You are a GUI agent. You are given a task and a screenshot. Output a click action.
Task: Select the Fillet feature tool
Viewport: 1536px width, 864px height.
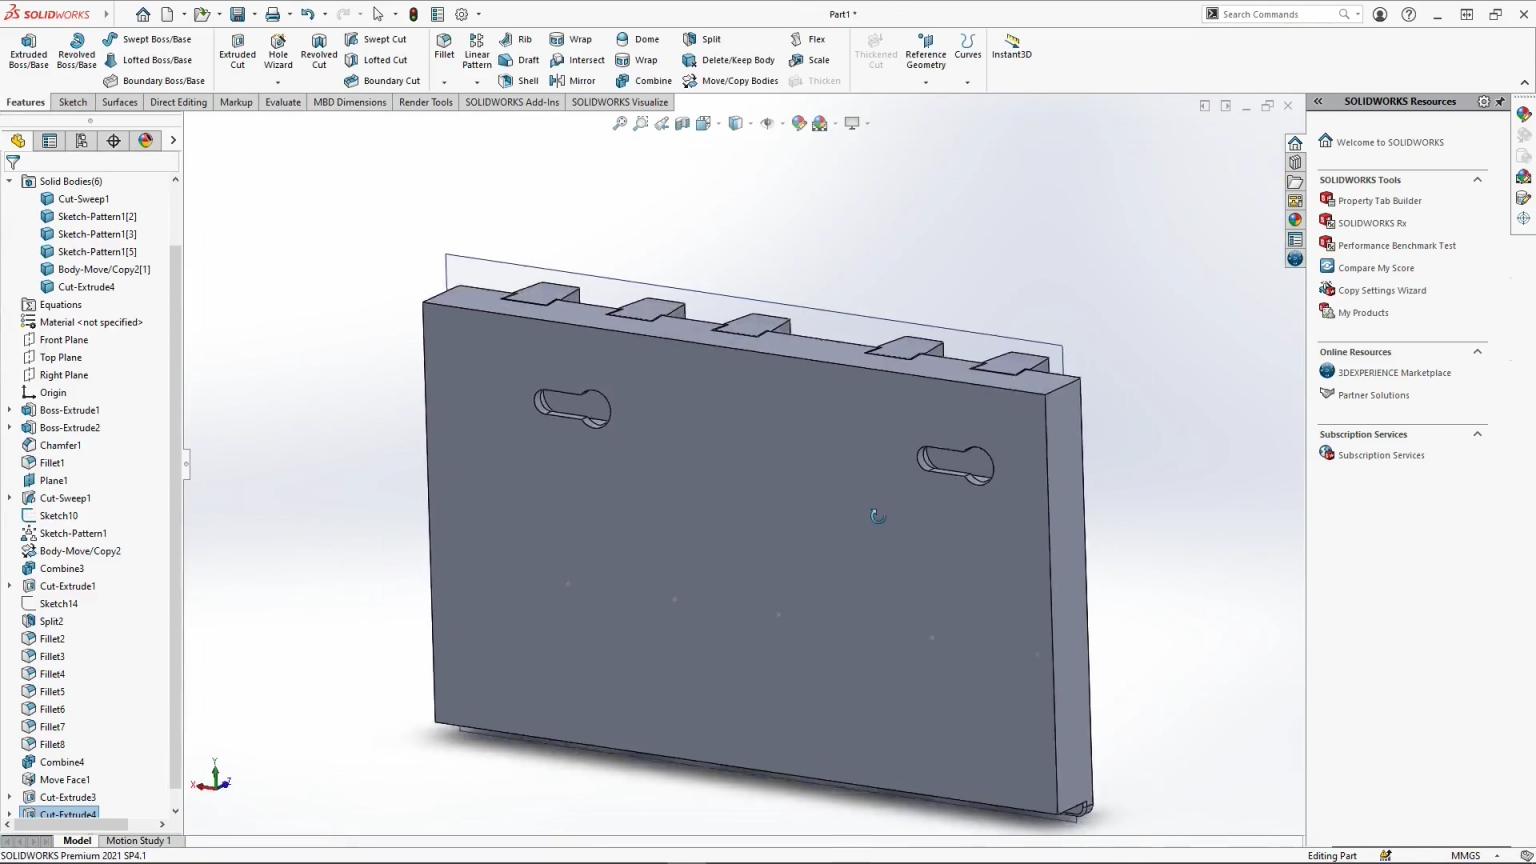point(443,45)
